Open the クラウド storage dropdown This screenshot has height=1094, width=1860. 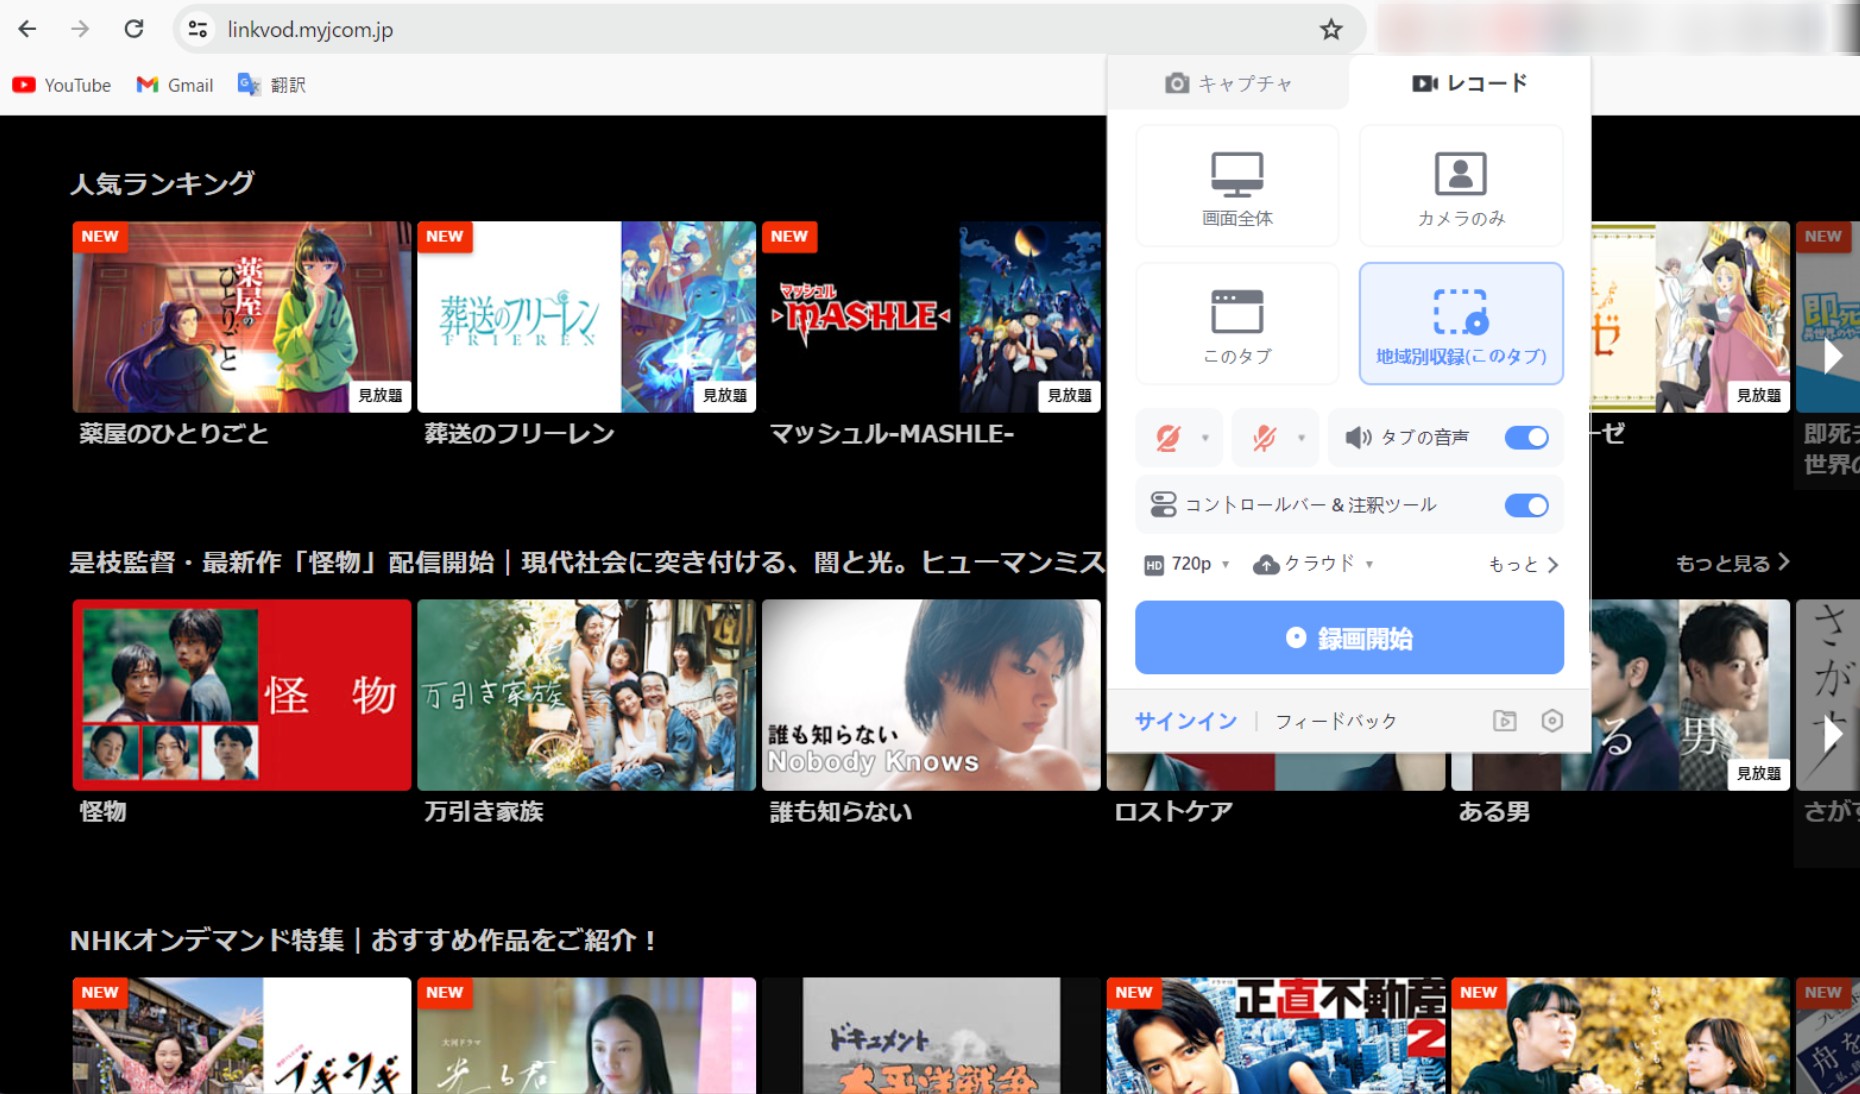(1314, 564)
